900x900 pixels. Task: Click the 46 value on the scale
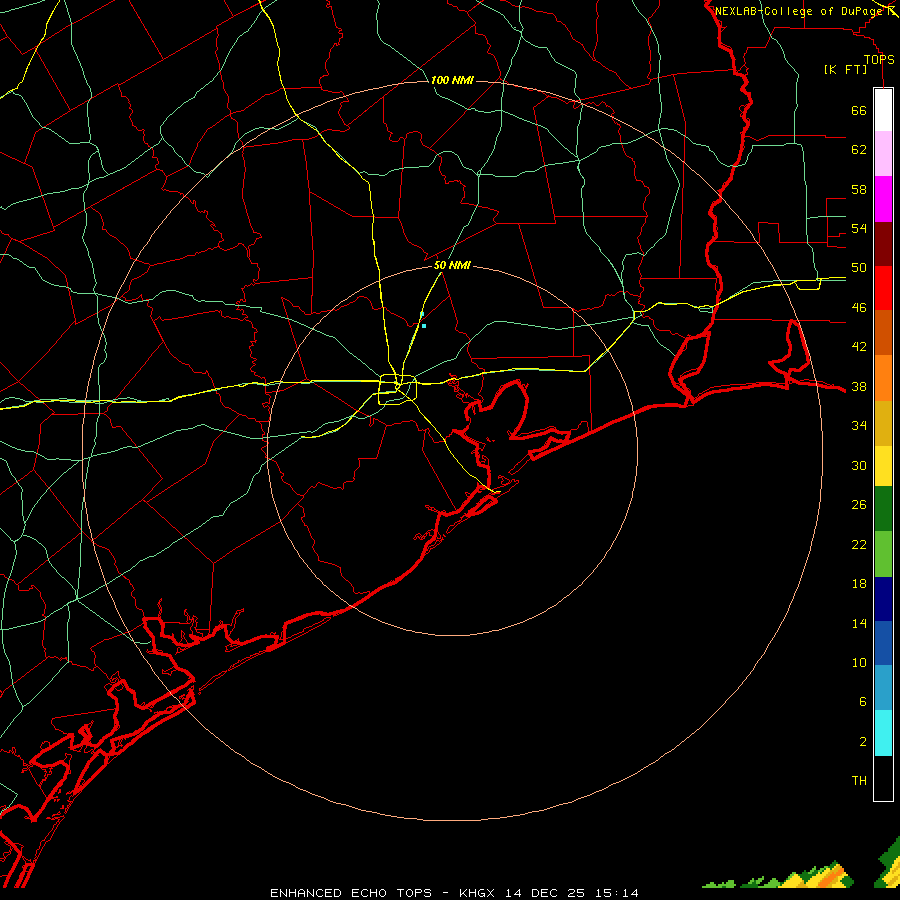[859, 308]
